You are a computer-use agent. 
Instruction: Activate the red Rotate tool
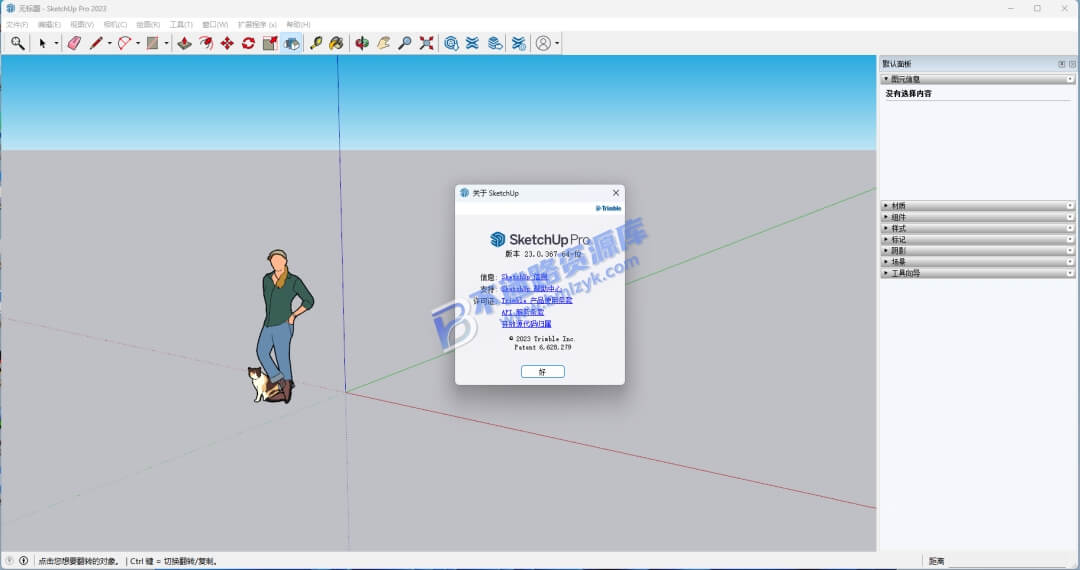(x=249, y=43)
